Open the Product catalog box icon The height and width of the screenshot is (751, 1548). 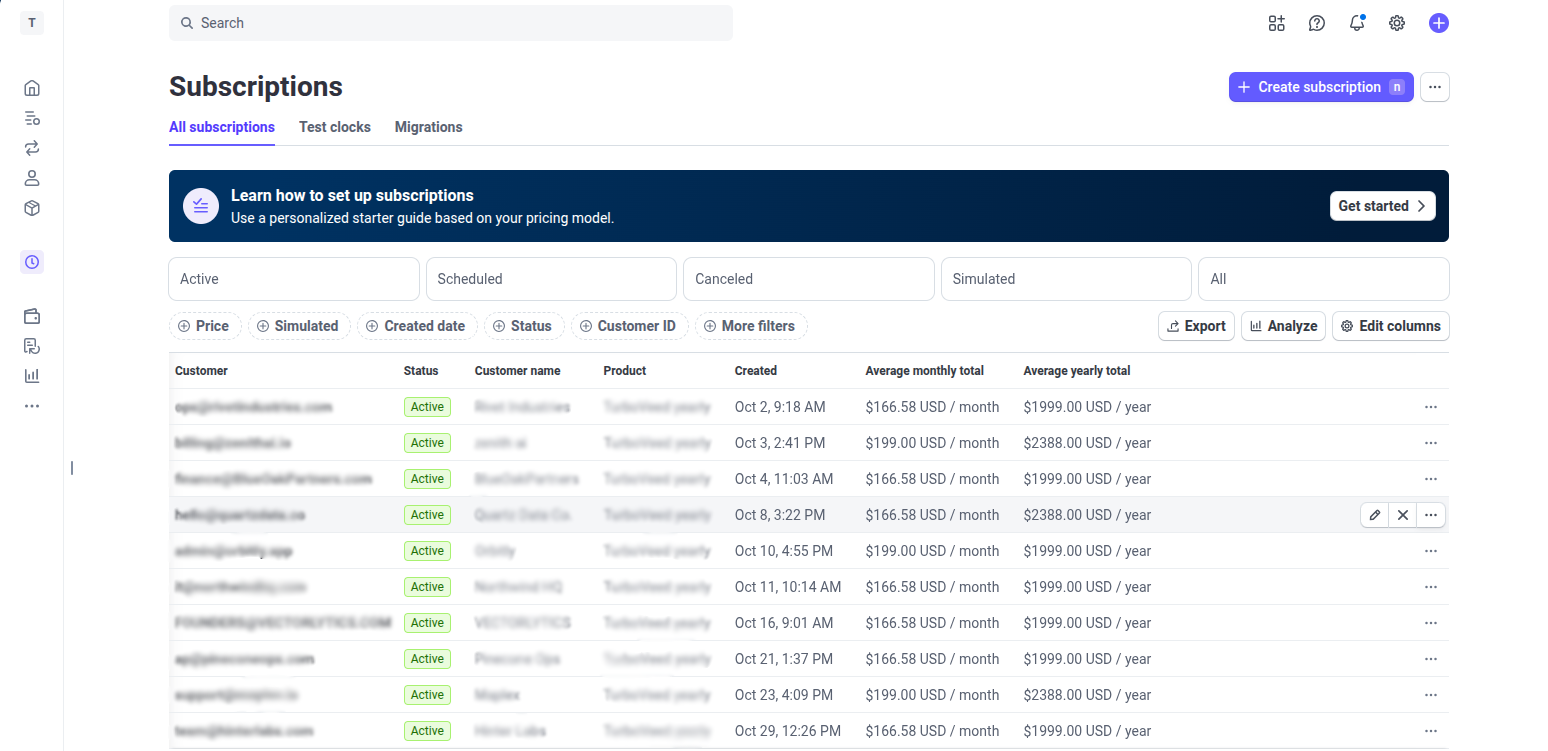point(31,208)
